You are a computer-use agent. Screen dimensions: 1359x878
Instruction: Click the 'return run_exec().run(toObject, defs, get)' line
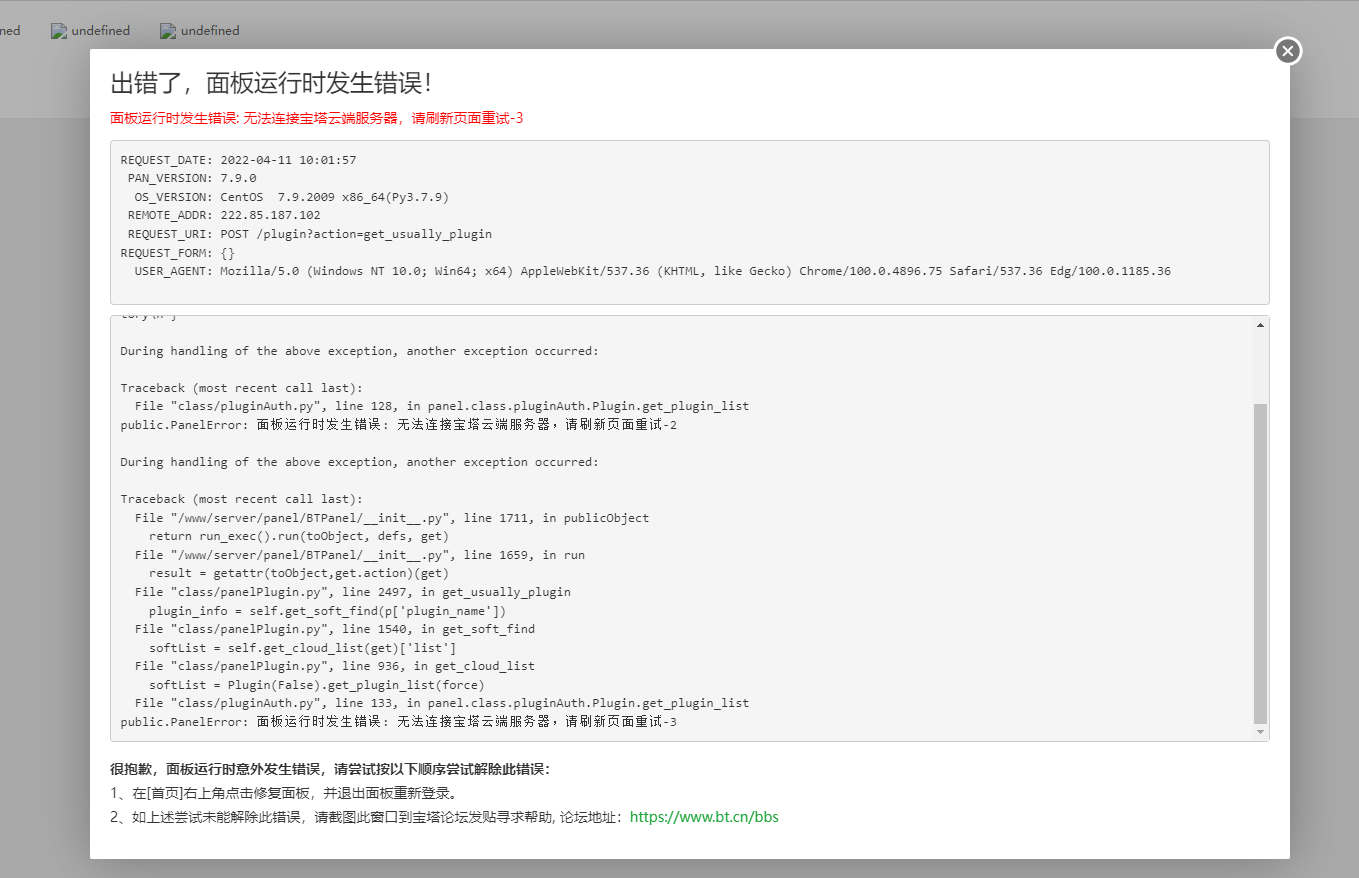(x=299, y=536)
